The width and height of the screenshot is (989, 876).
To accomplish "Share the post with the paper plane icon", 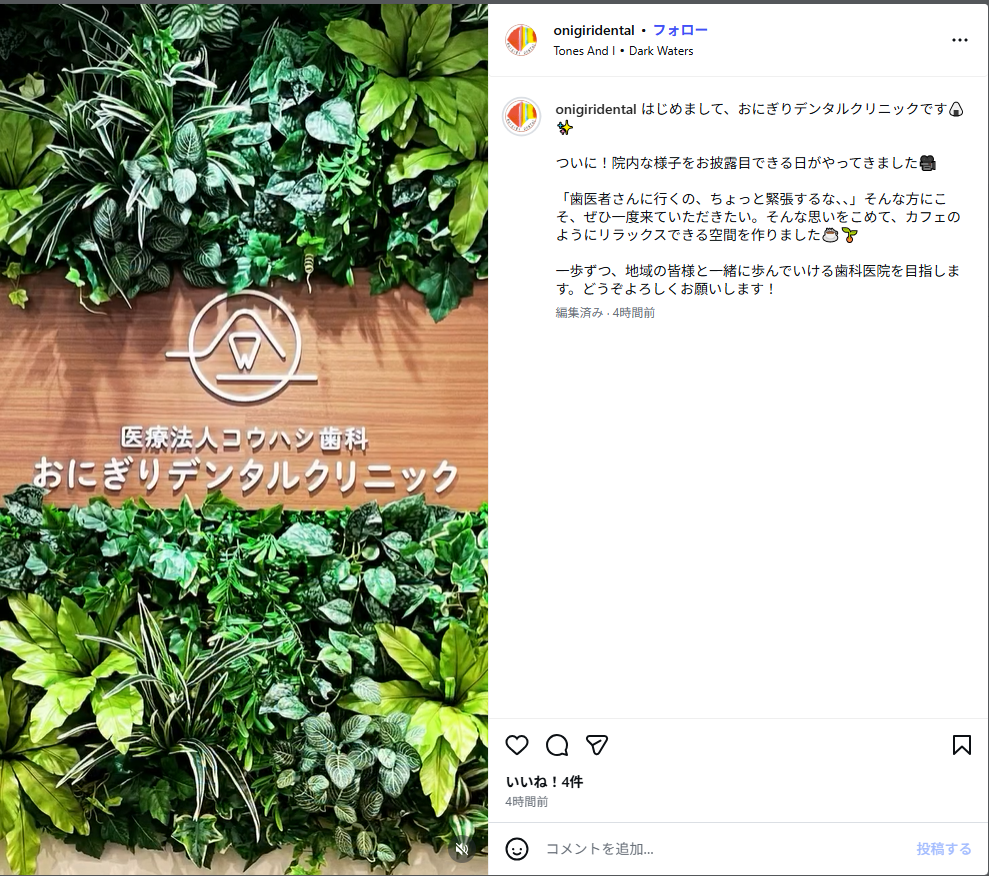I will point(597,745).
